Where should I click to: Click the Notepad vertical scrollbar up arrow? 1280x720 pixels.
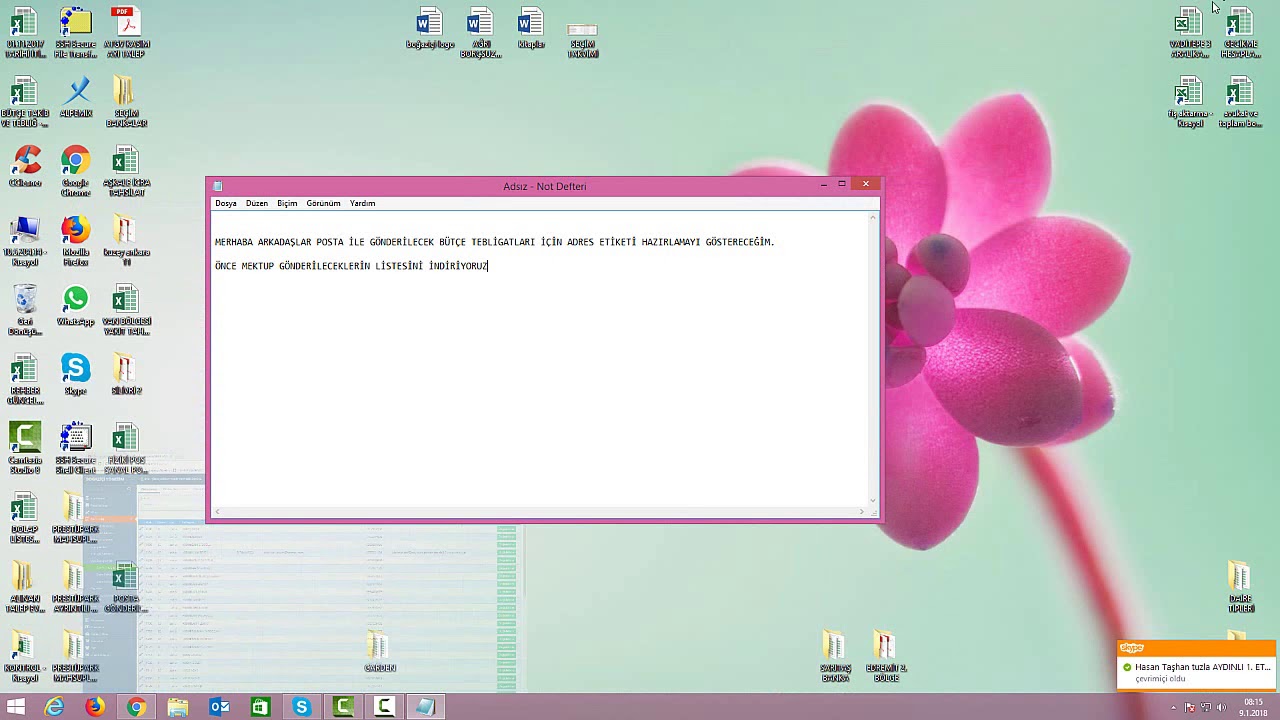point(873,217)
